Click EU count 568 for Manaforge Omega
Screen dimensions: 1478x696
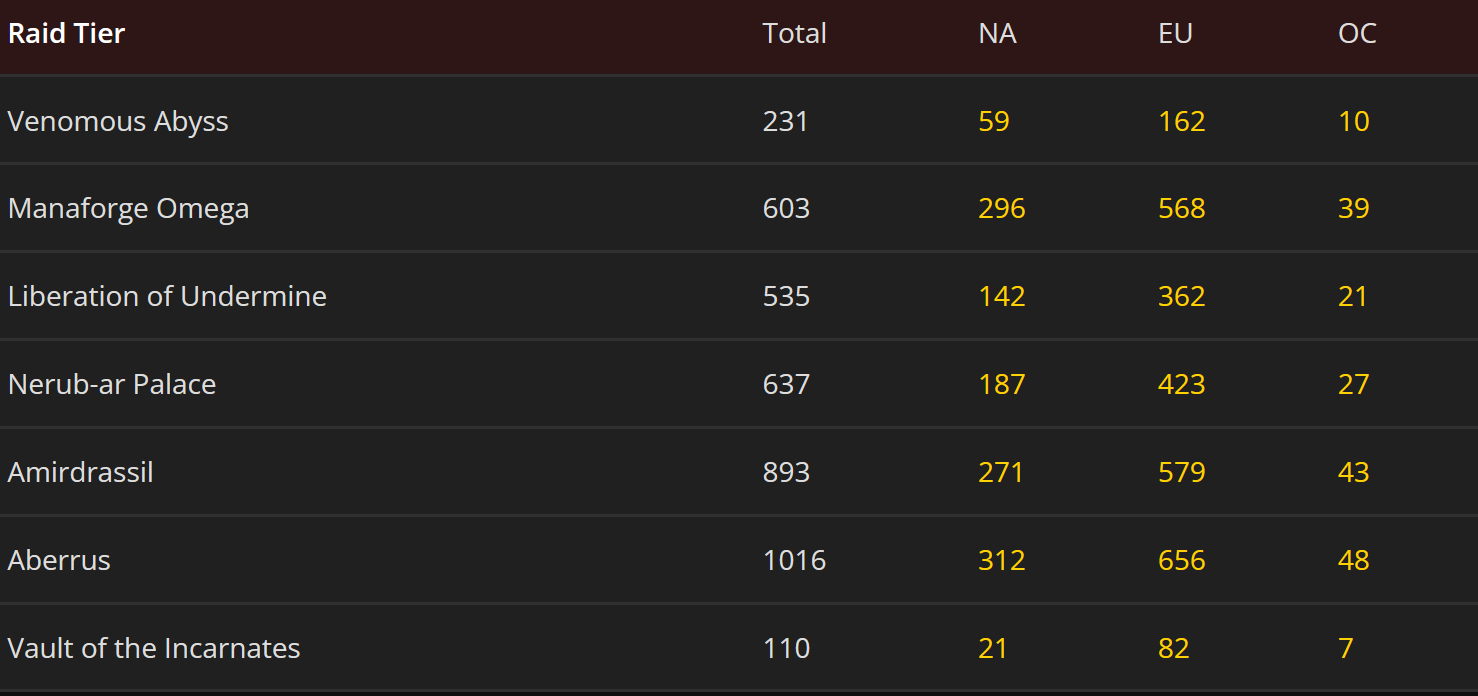point(1182,209)
